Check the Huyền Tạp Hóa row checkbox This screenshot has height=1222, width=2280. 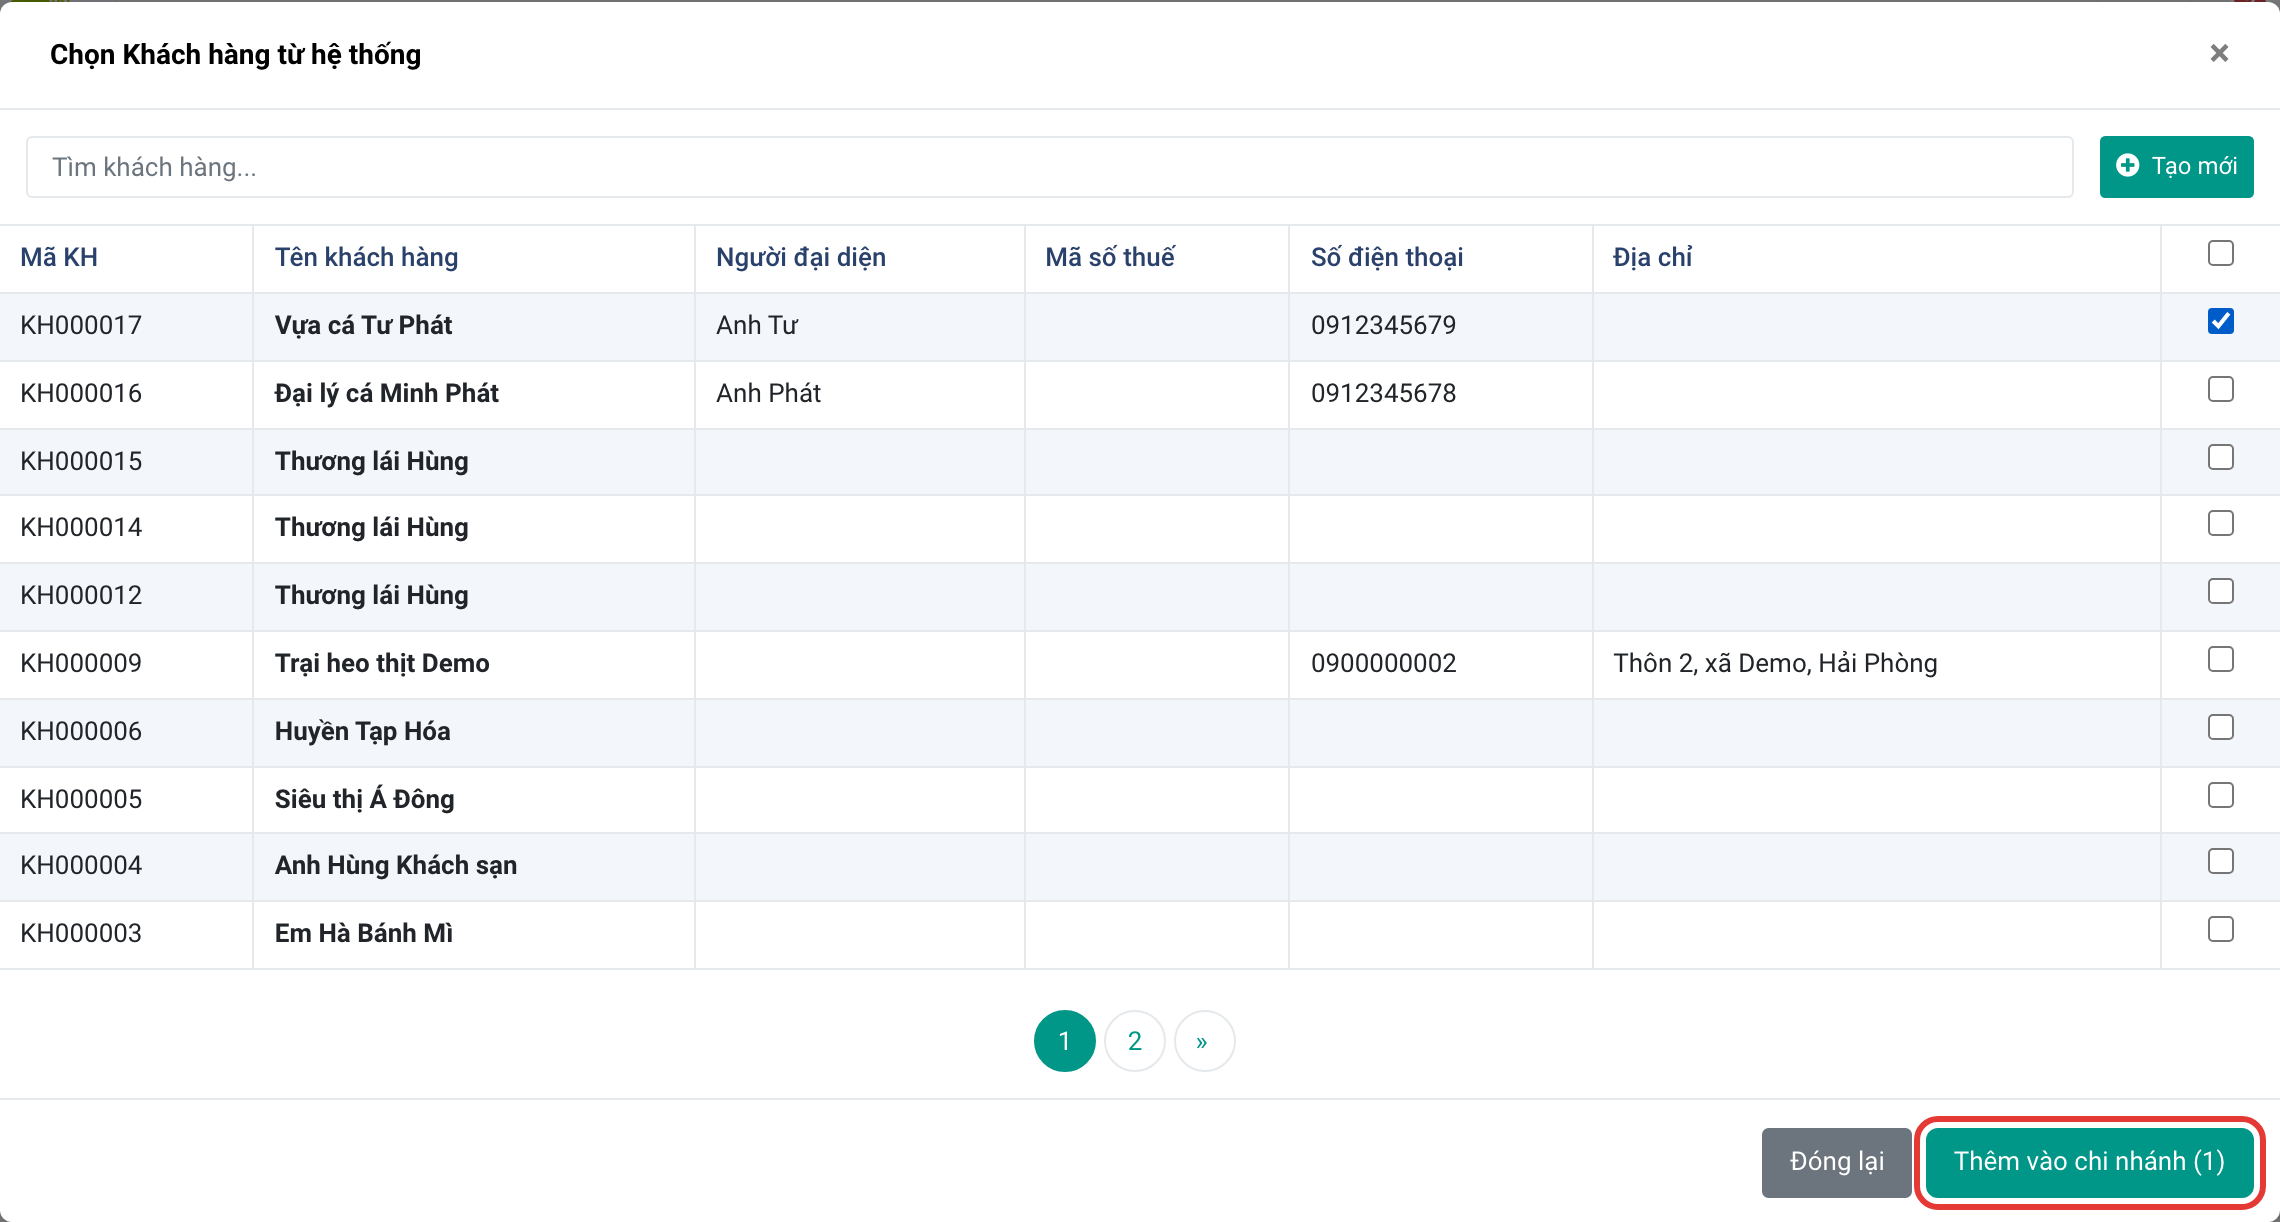click(2220, 727)
